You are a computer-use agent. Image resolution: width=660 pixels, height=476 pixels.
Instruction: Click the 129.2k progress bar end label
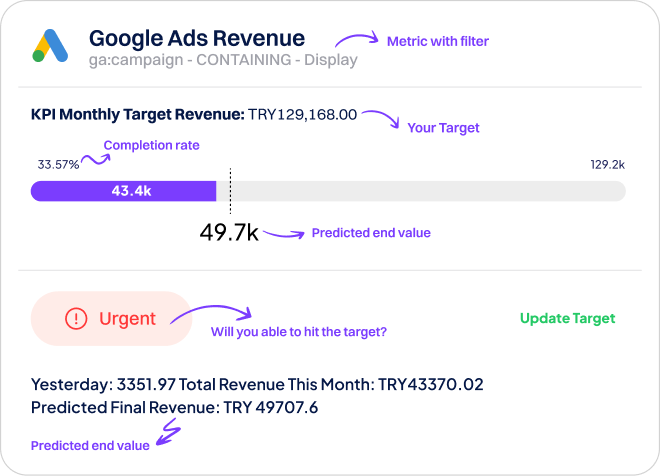pyautogui.click(x=607, y=165)
